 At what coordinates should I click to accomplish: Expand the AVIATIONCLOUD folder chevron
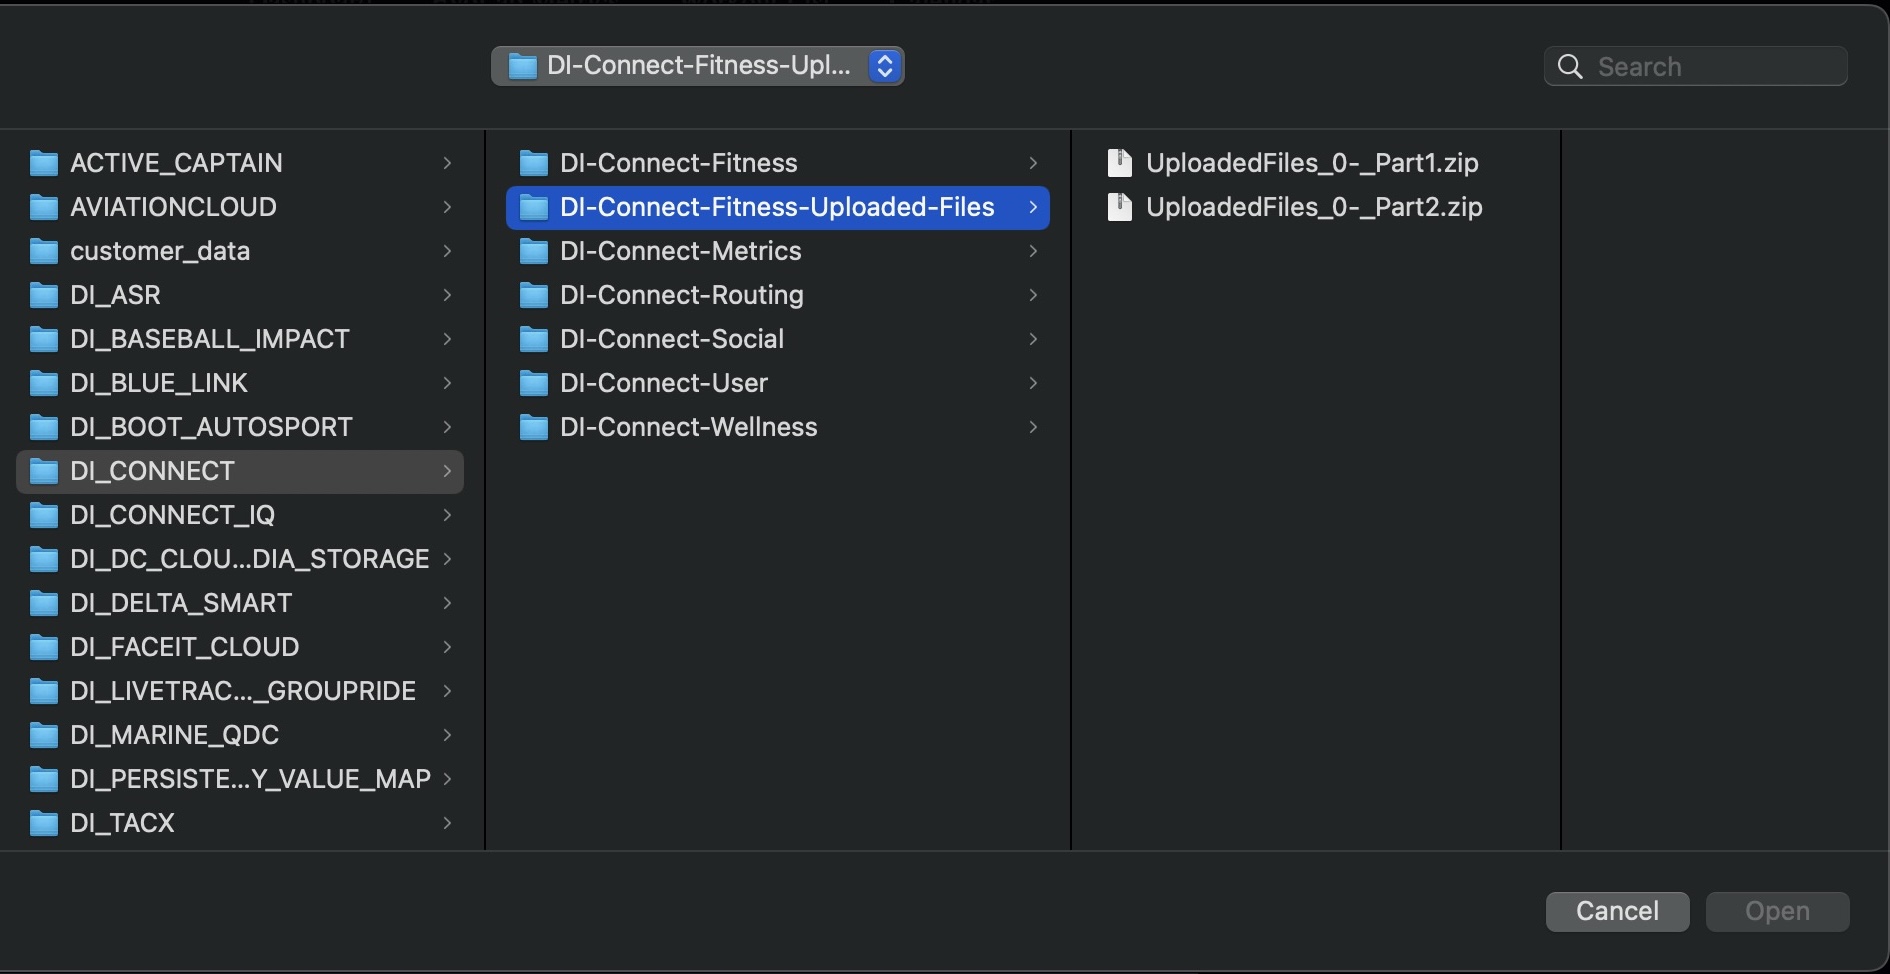click(x=447, y=207)
